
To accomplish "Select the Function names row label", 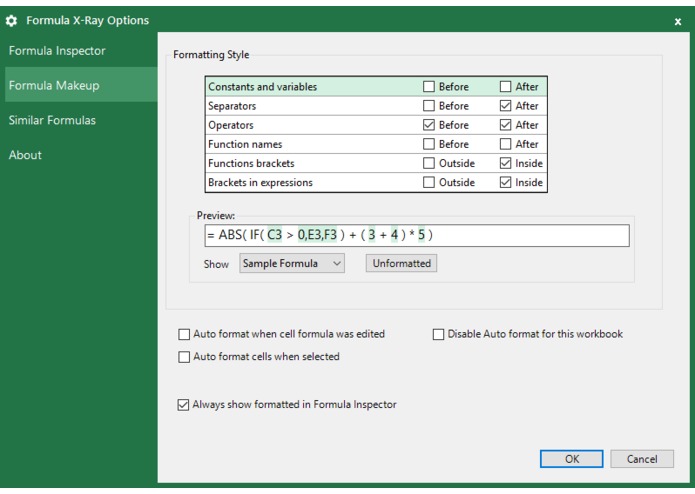I will [x=245, y=144].
